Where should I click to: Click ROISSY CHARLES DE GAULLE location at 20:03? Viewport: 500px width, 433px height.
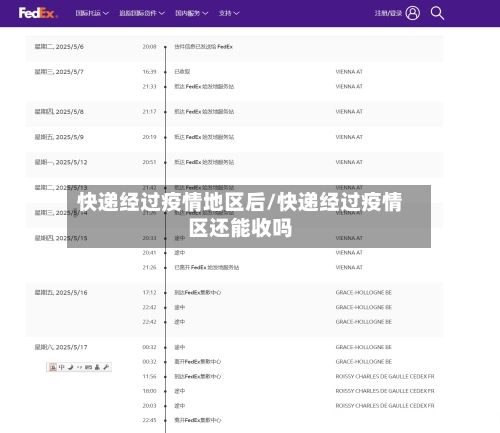point(385,406)
